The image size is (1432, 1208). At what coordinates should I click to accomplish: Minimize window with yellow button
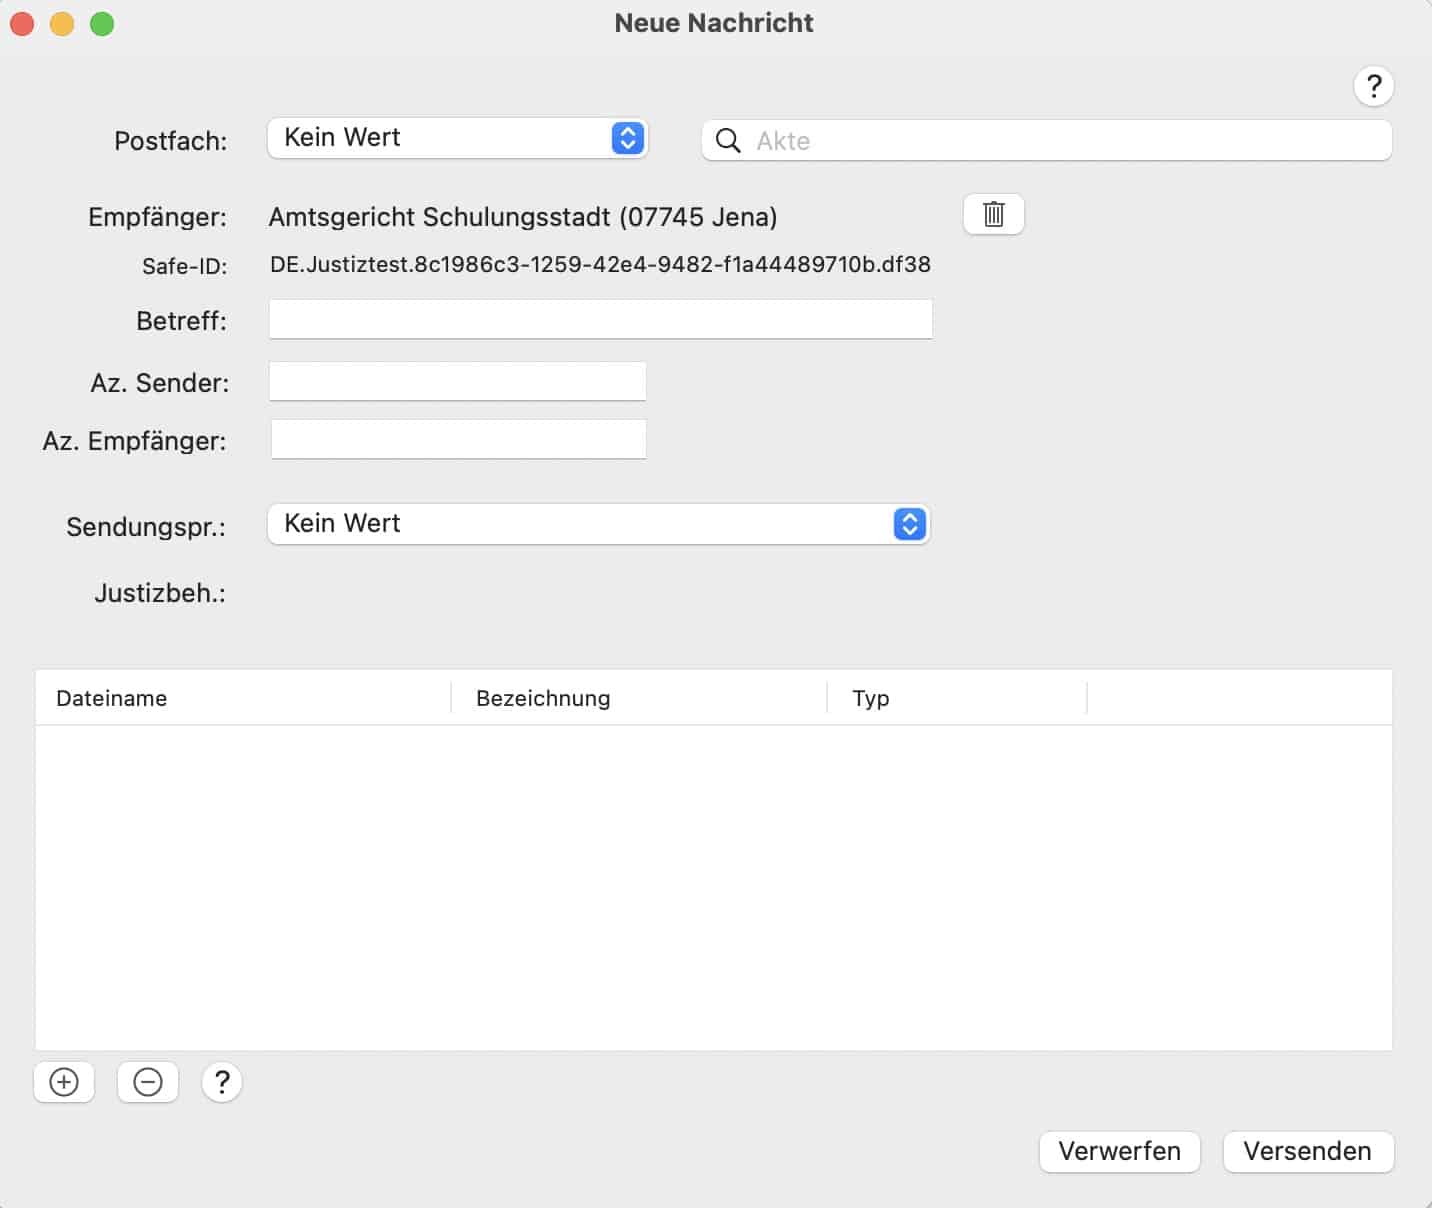coord(62,24)
